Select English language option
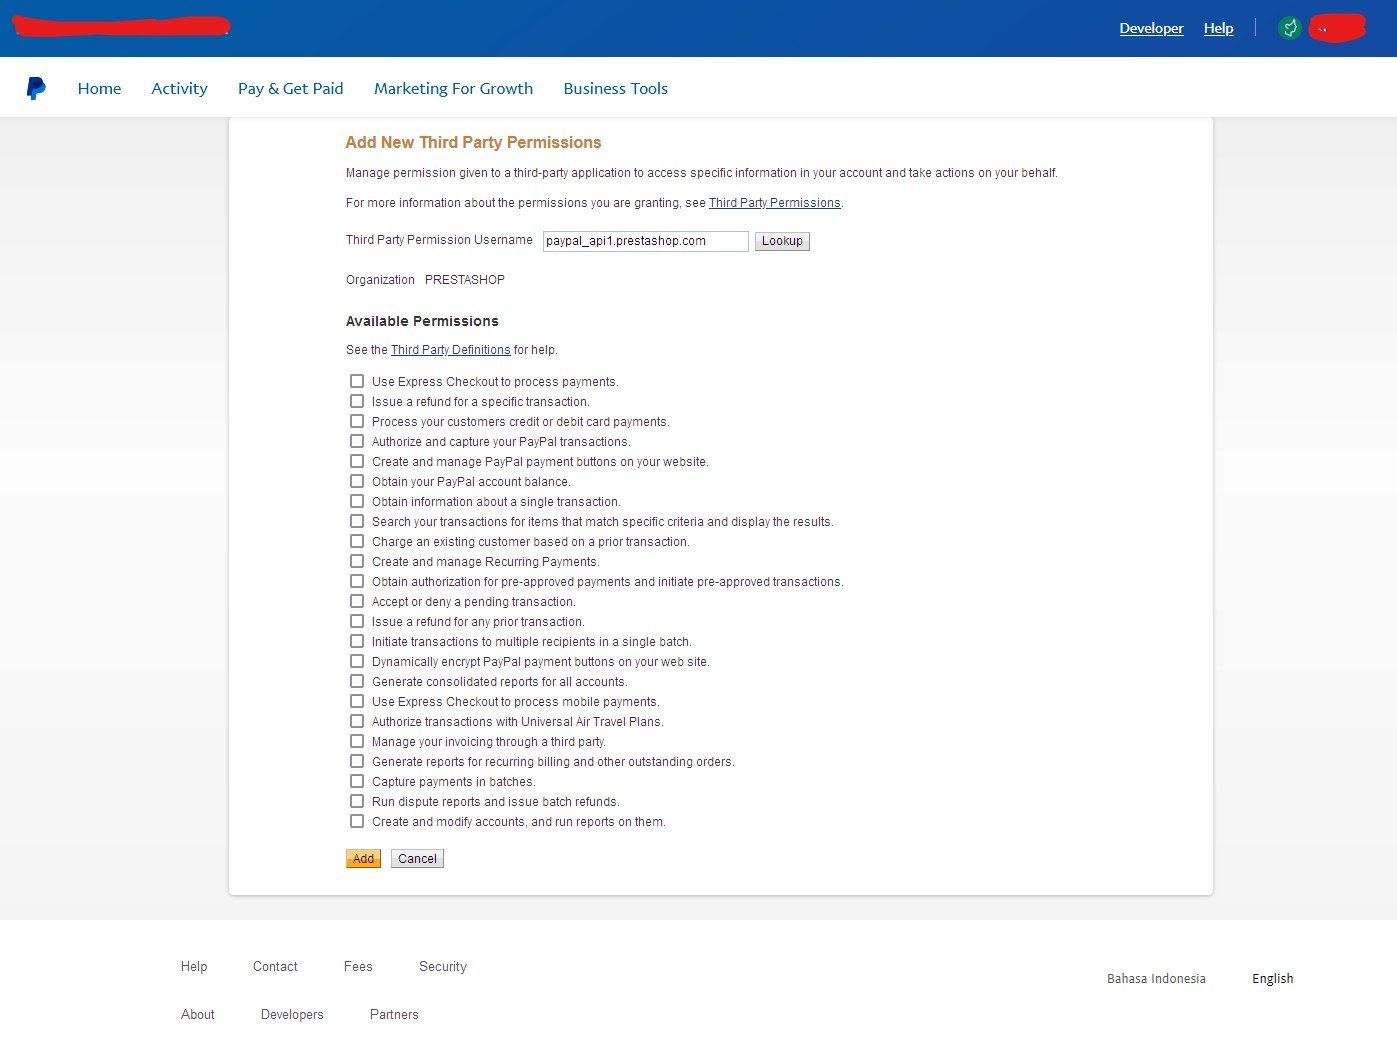 [x=1272, y=979]
